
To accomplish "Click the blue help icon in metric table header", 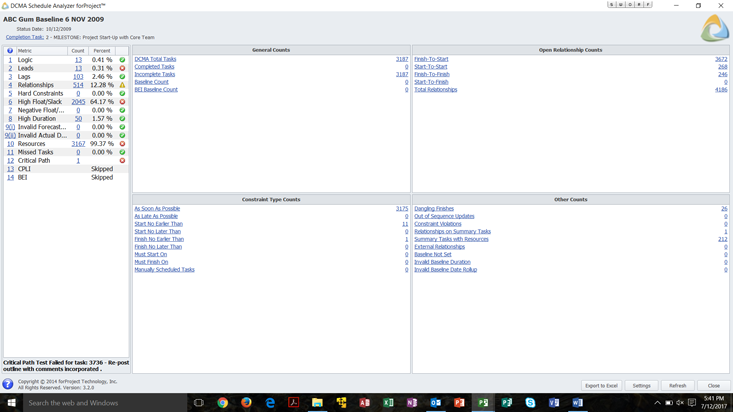I will (x=10, y=51).
